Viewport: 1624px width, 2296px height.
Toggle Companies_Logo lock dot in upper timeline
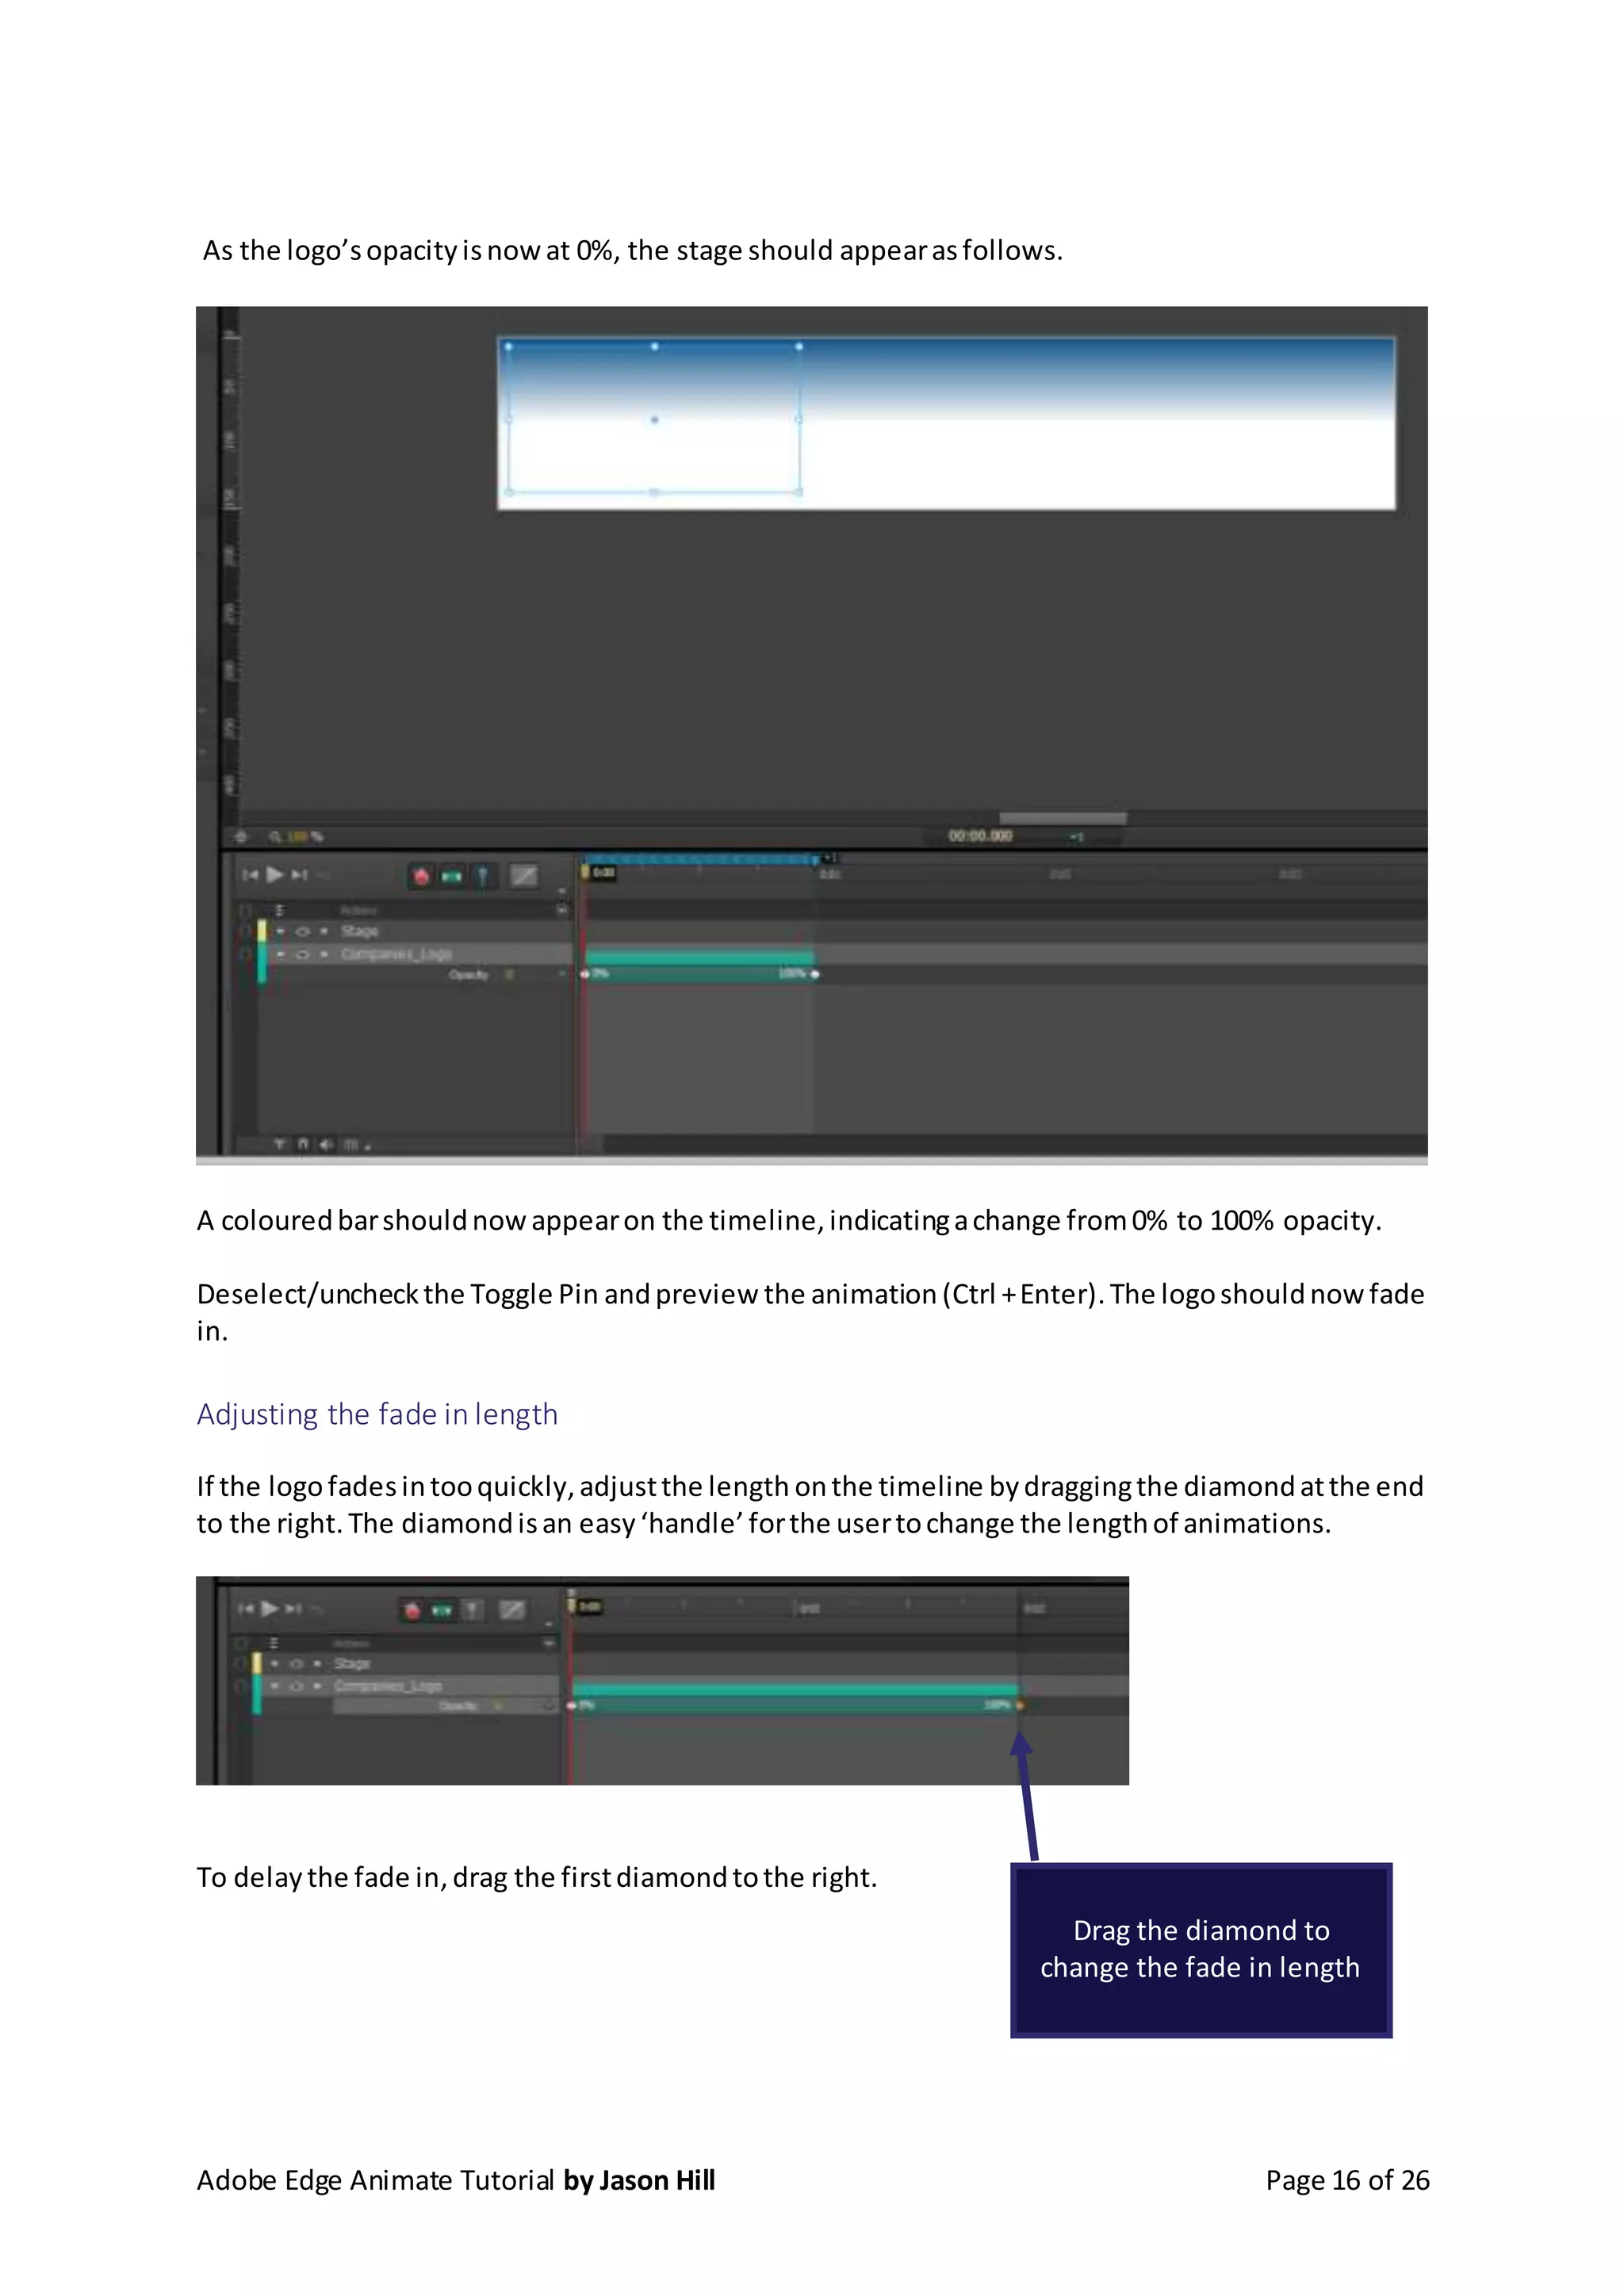323,954
